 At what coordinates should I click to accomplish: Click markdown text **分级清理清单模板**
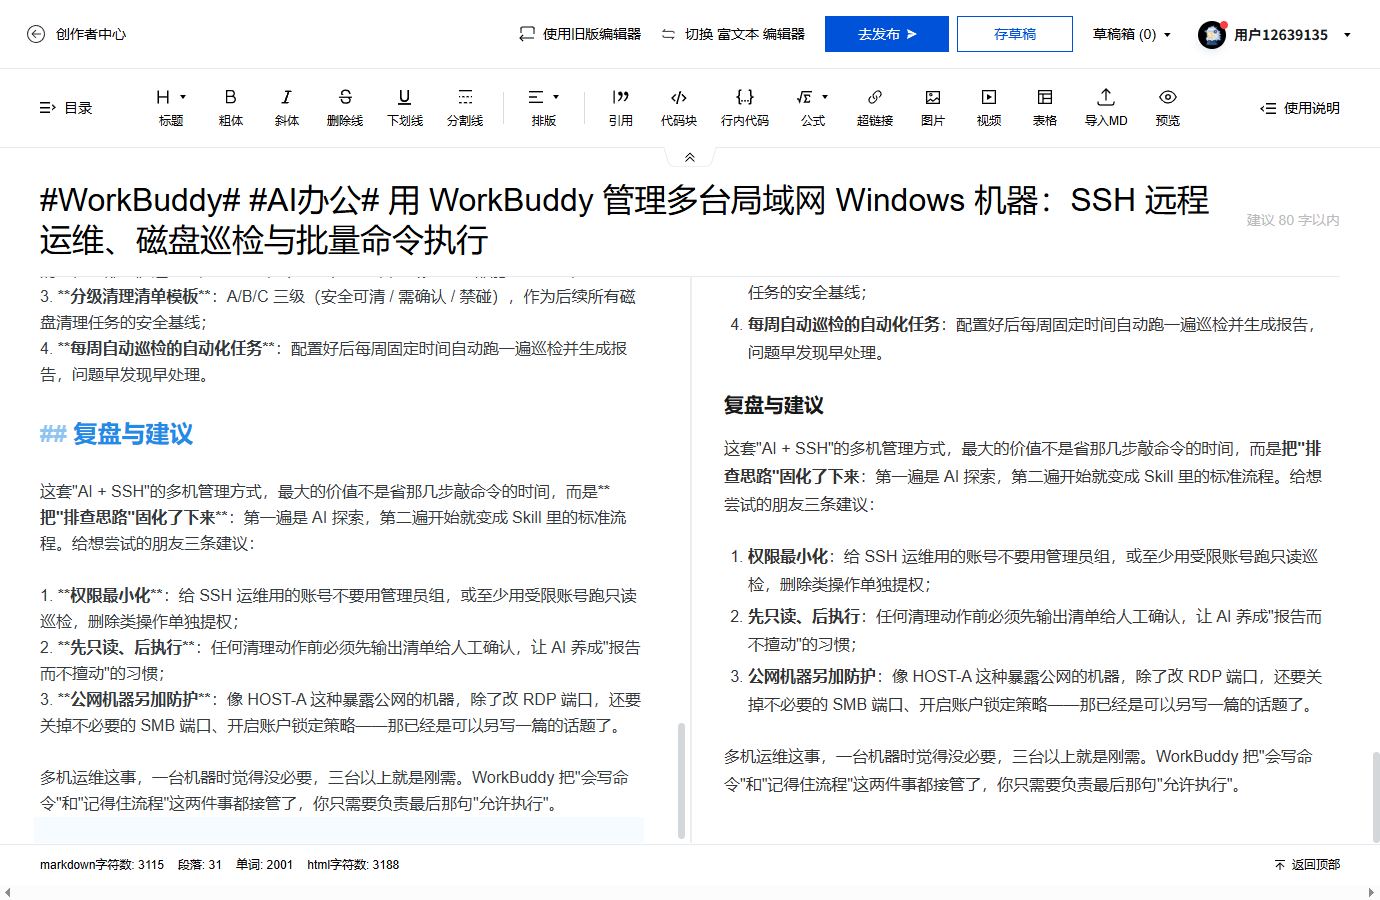(x=134, y=297)
